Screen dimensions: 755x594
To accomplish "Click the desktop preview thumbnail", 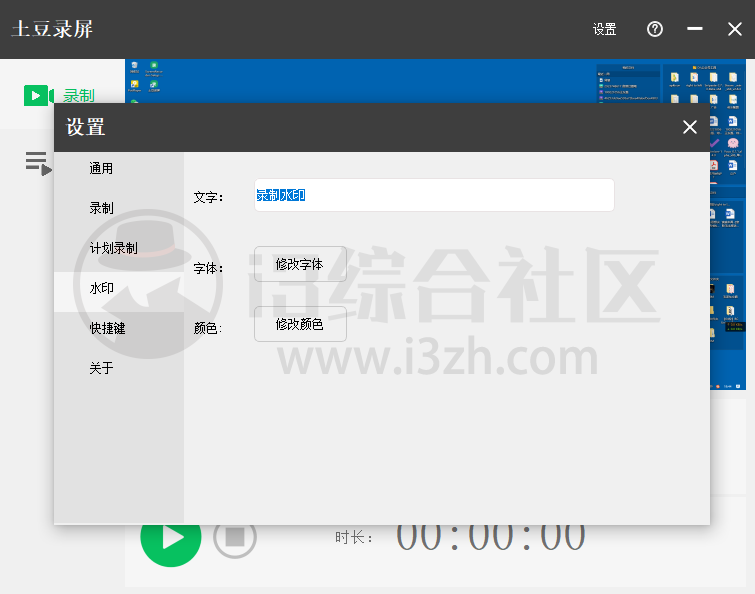I will click(435, 81).
